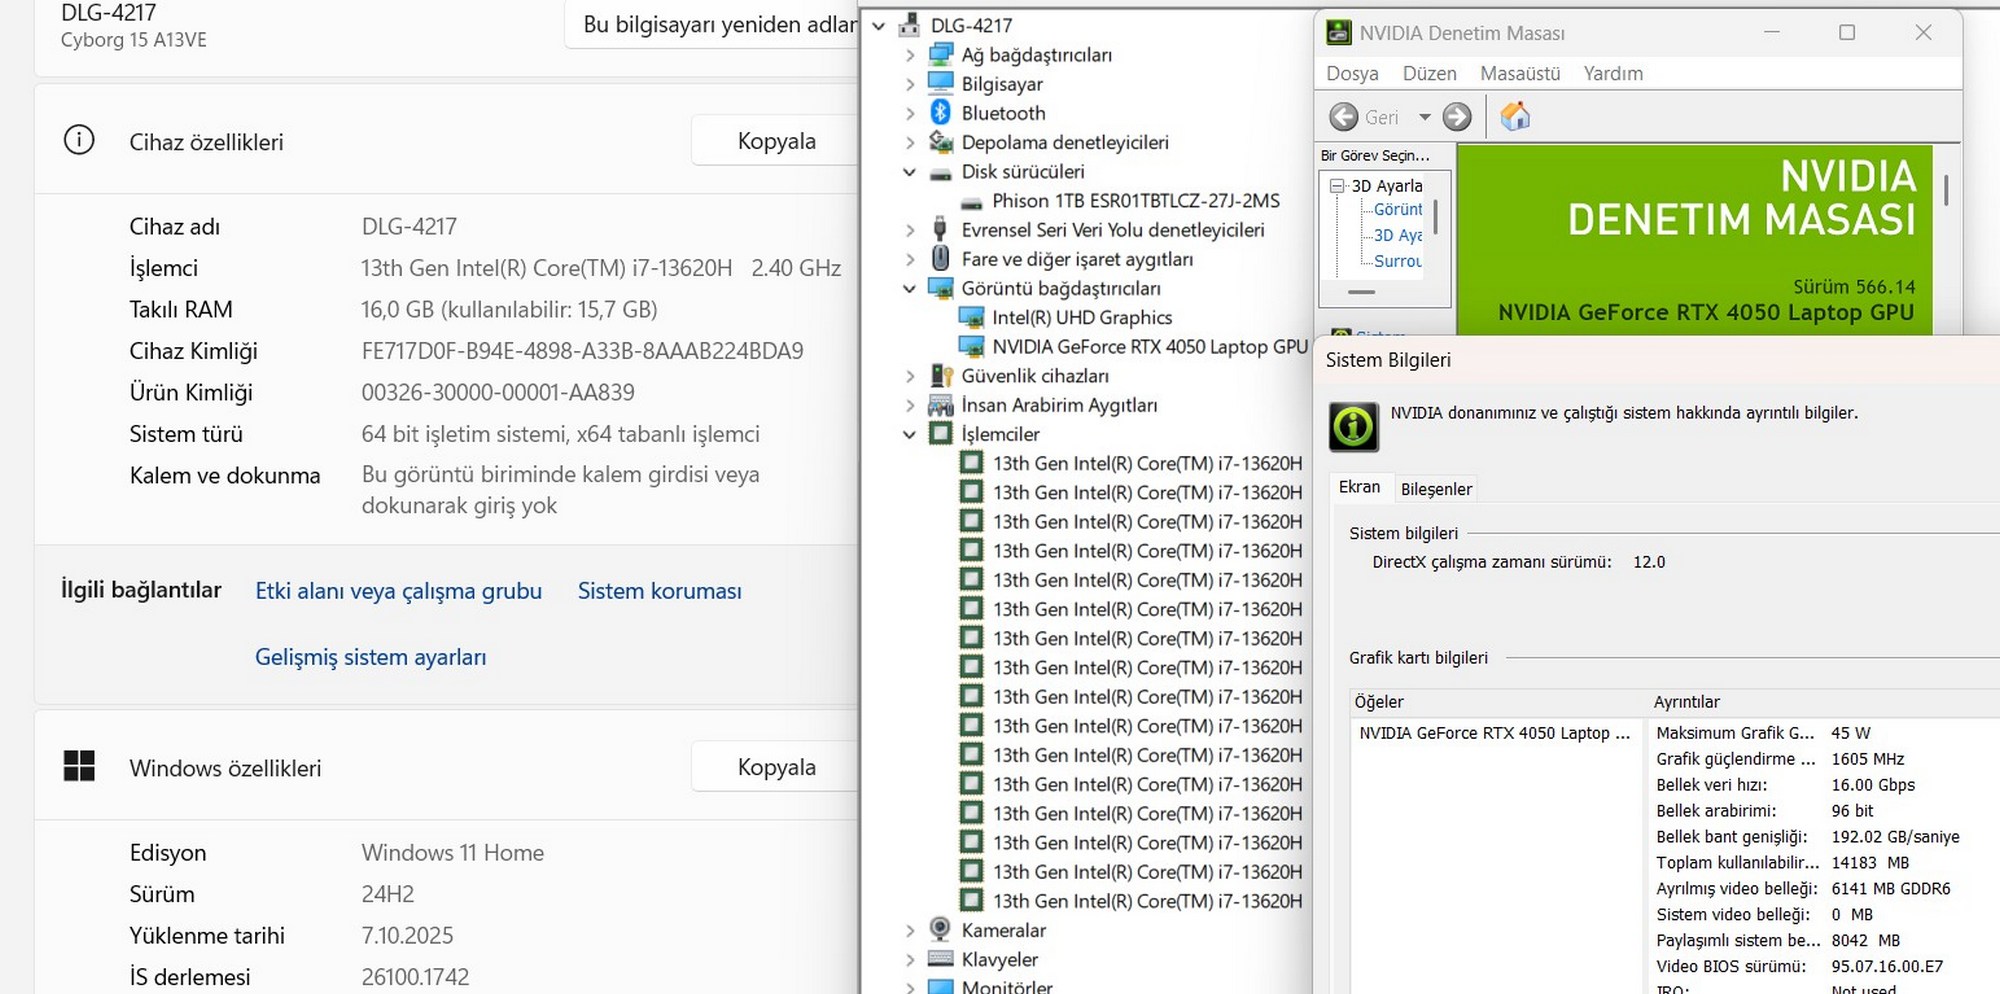The width and height of the screenshot is (2000, 994).
Task: Select the Intel(R) UHD Graphics adapter
Action: (1081, 318)
